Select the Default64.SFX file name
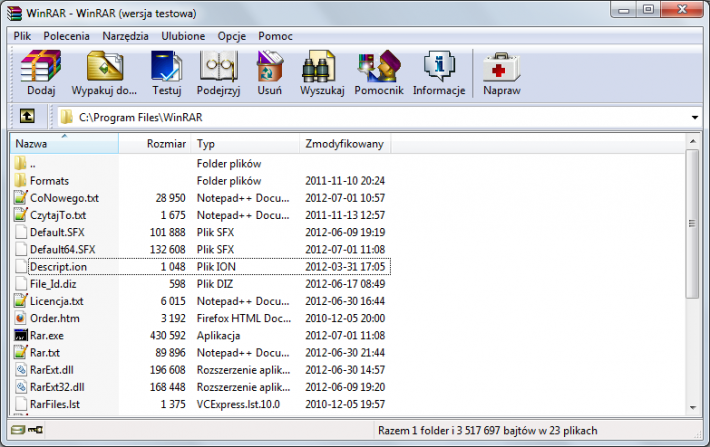Screen dimensions: 710x447 click(62, 250)
